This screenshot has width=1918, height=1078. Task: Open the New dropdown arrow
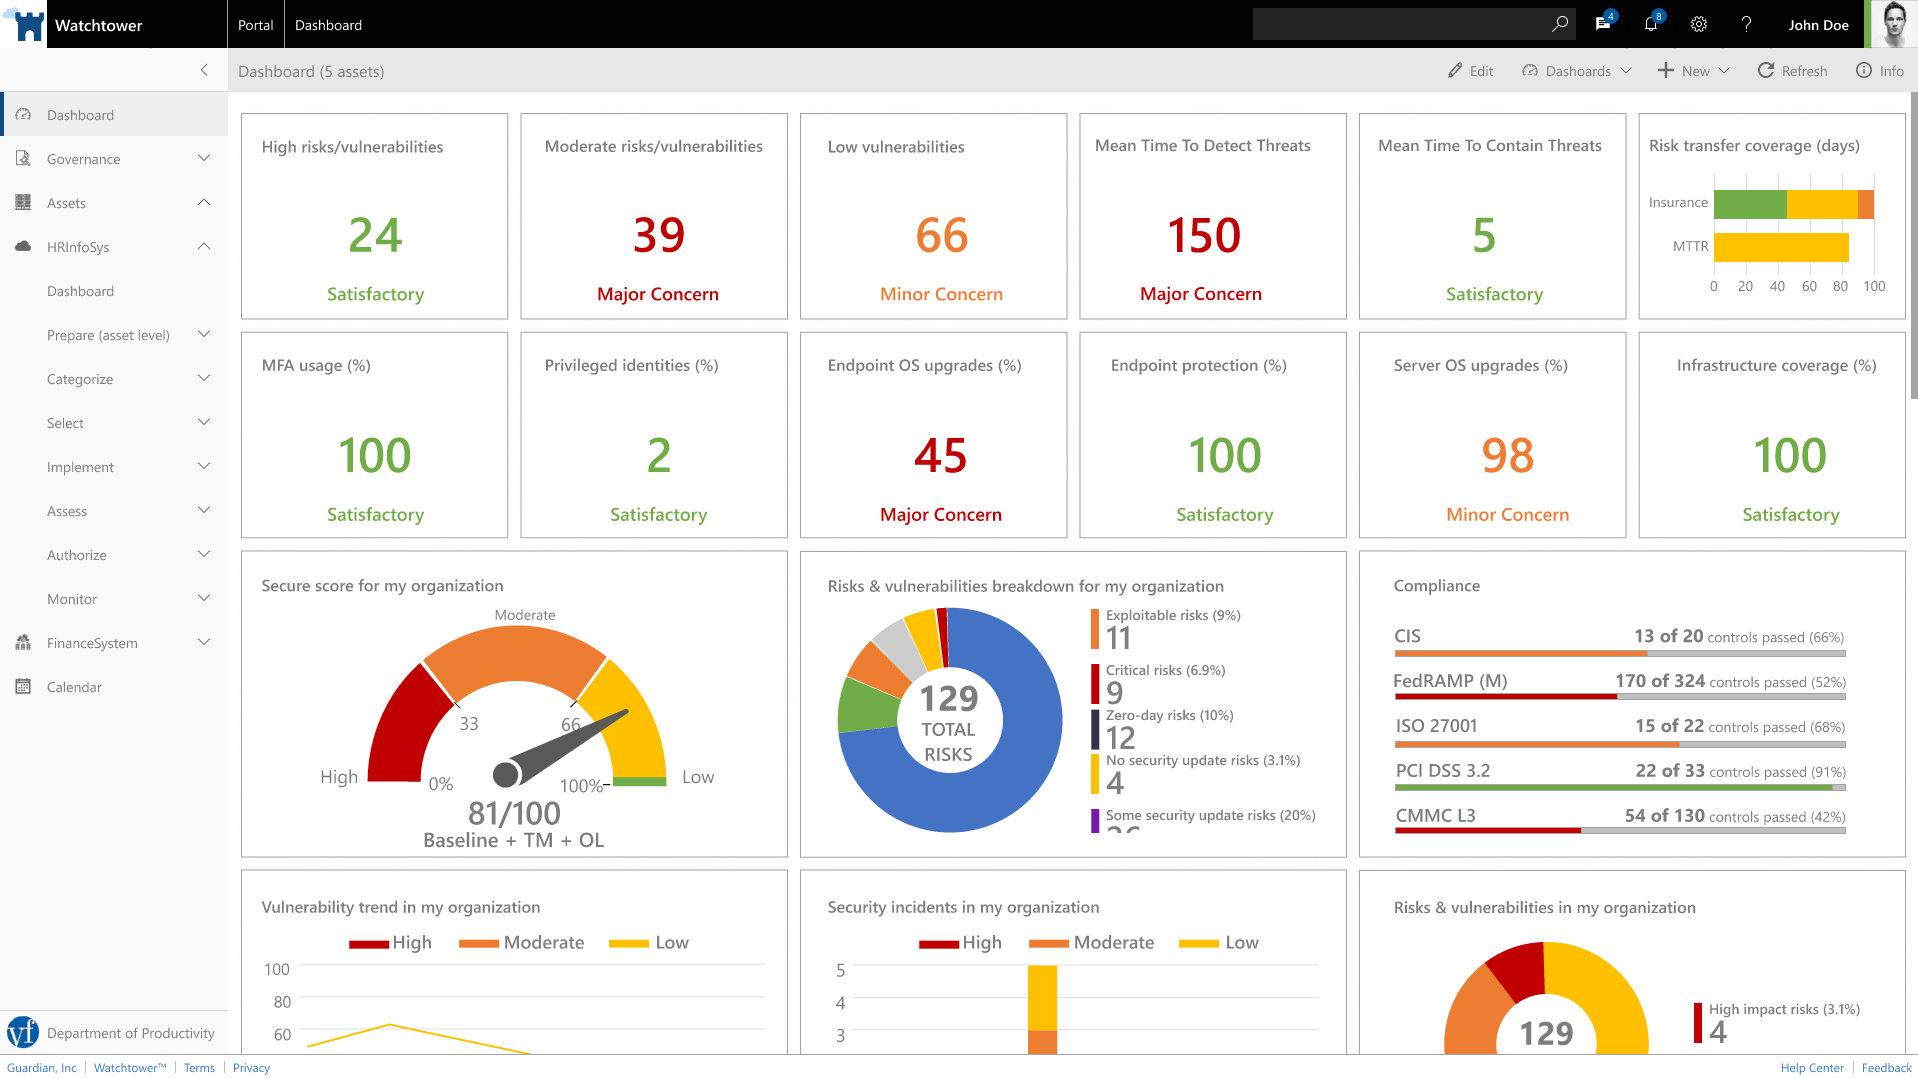click(x=1724, y=71)
